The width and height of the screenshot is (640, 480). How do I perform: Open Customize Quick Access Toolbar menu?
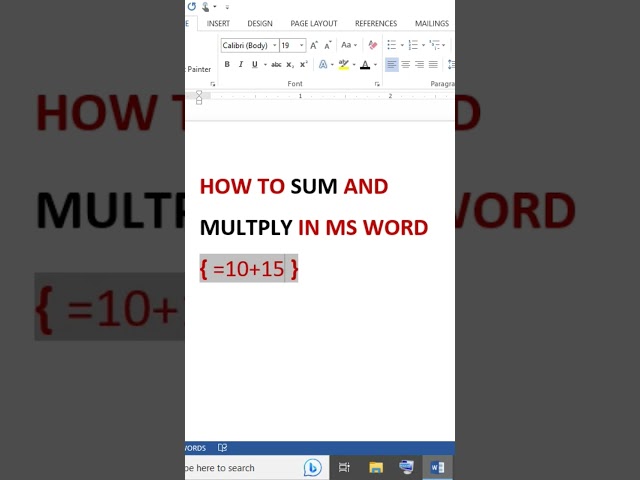(x=227, y=7)
